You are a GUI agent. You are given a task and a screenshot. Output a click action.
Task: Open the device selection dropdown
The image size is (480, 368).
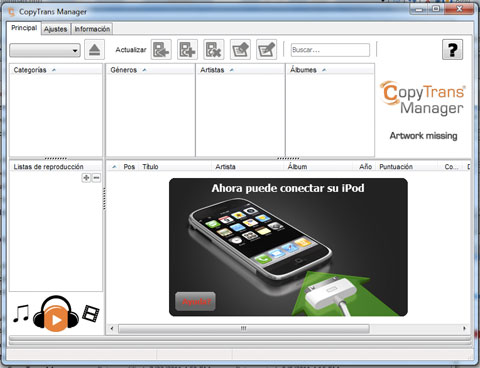(x=45, y=50)
